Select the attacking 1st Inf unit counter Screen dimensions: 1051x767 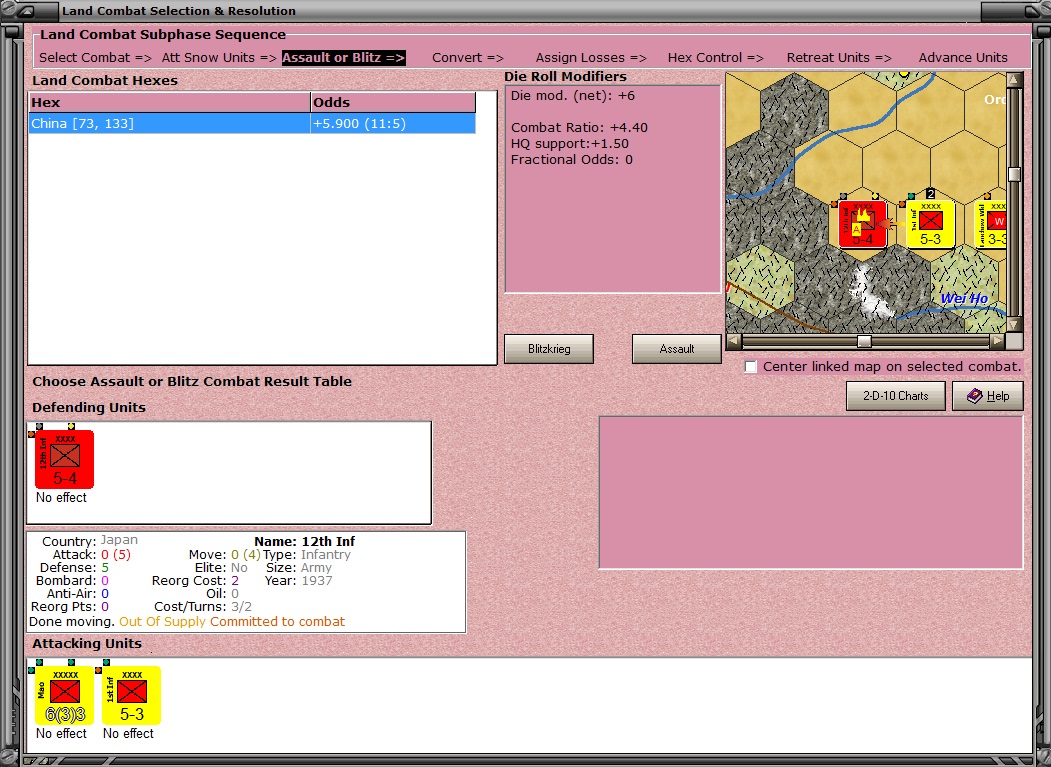pyautogui.click(x=131, y=695)
